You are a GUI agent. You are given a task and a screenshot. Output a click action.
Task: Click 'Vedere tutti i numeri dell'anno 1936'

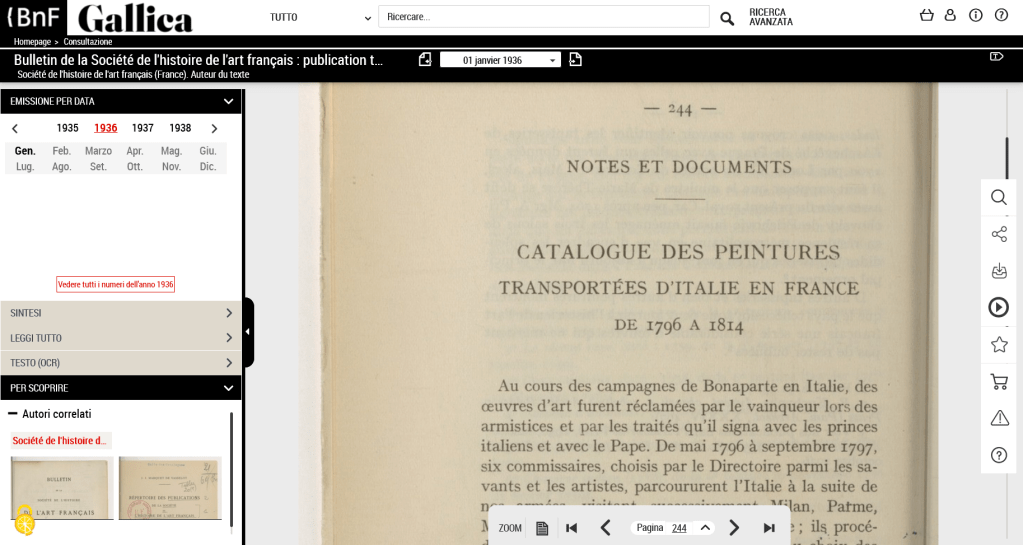coord(116,284)
